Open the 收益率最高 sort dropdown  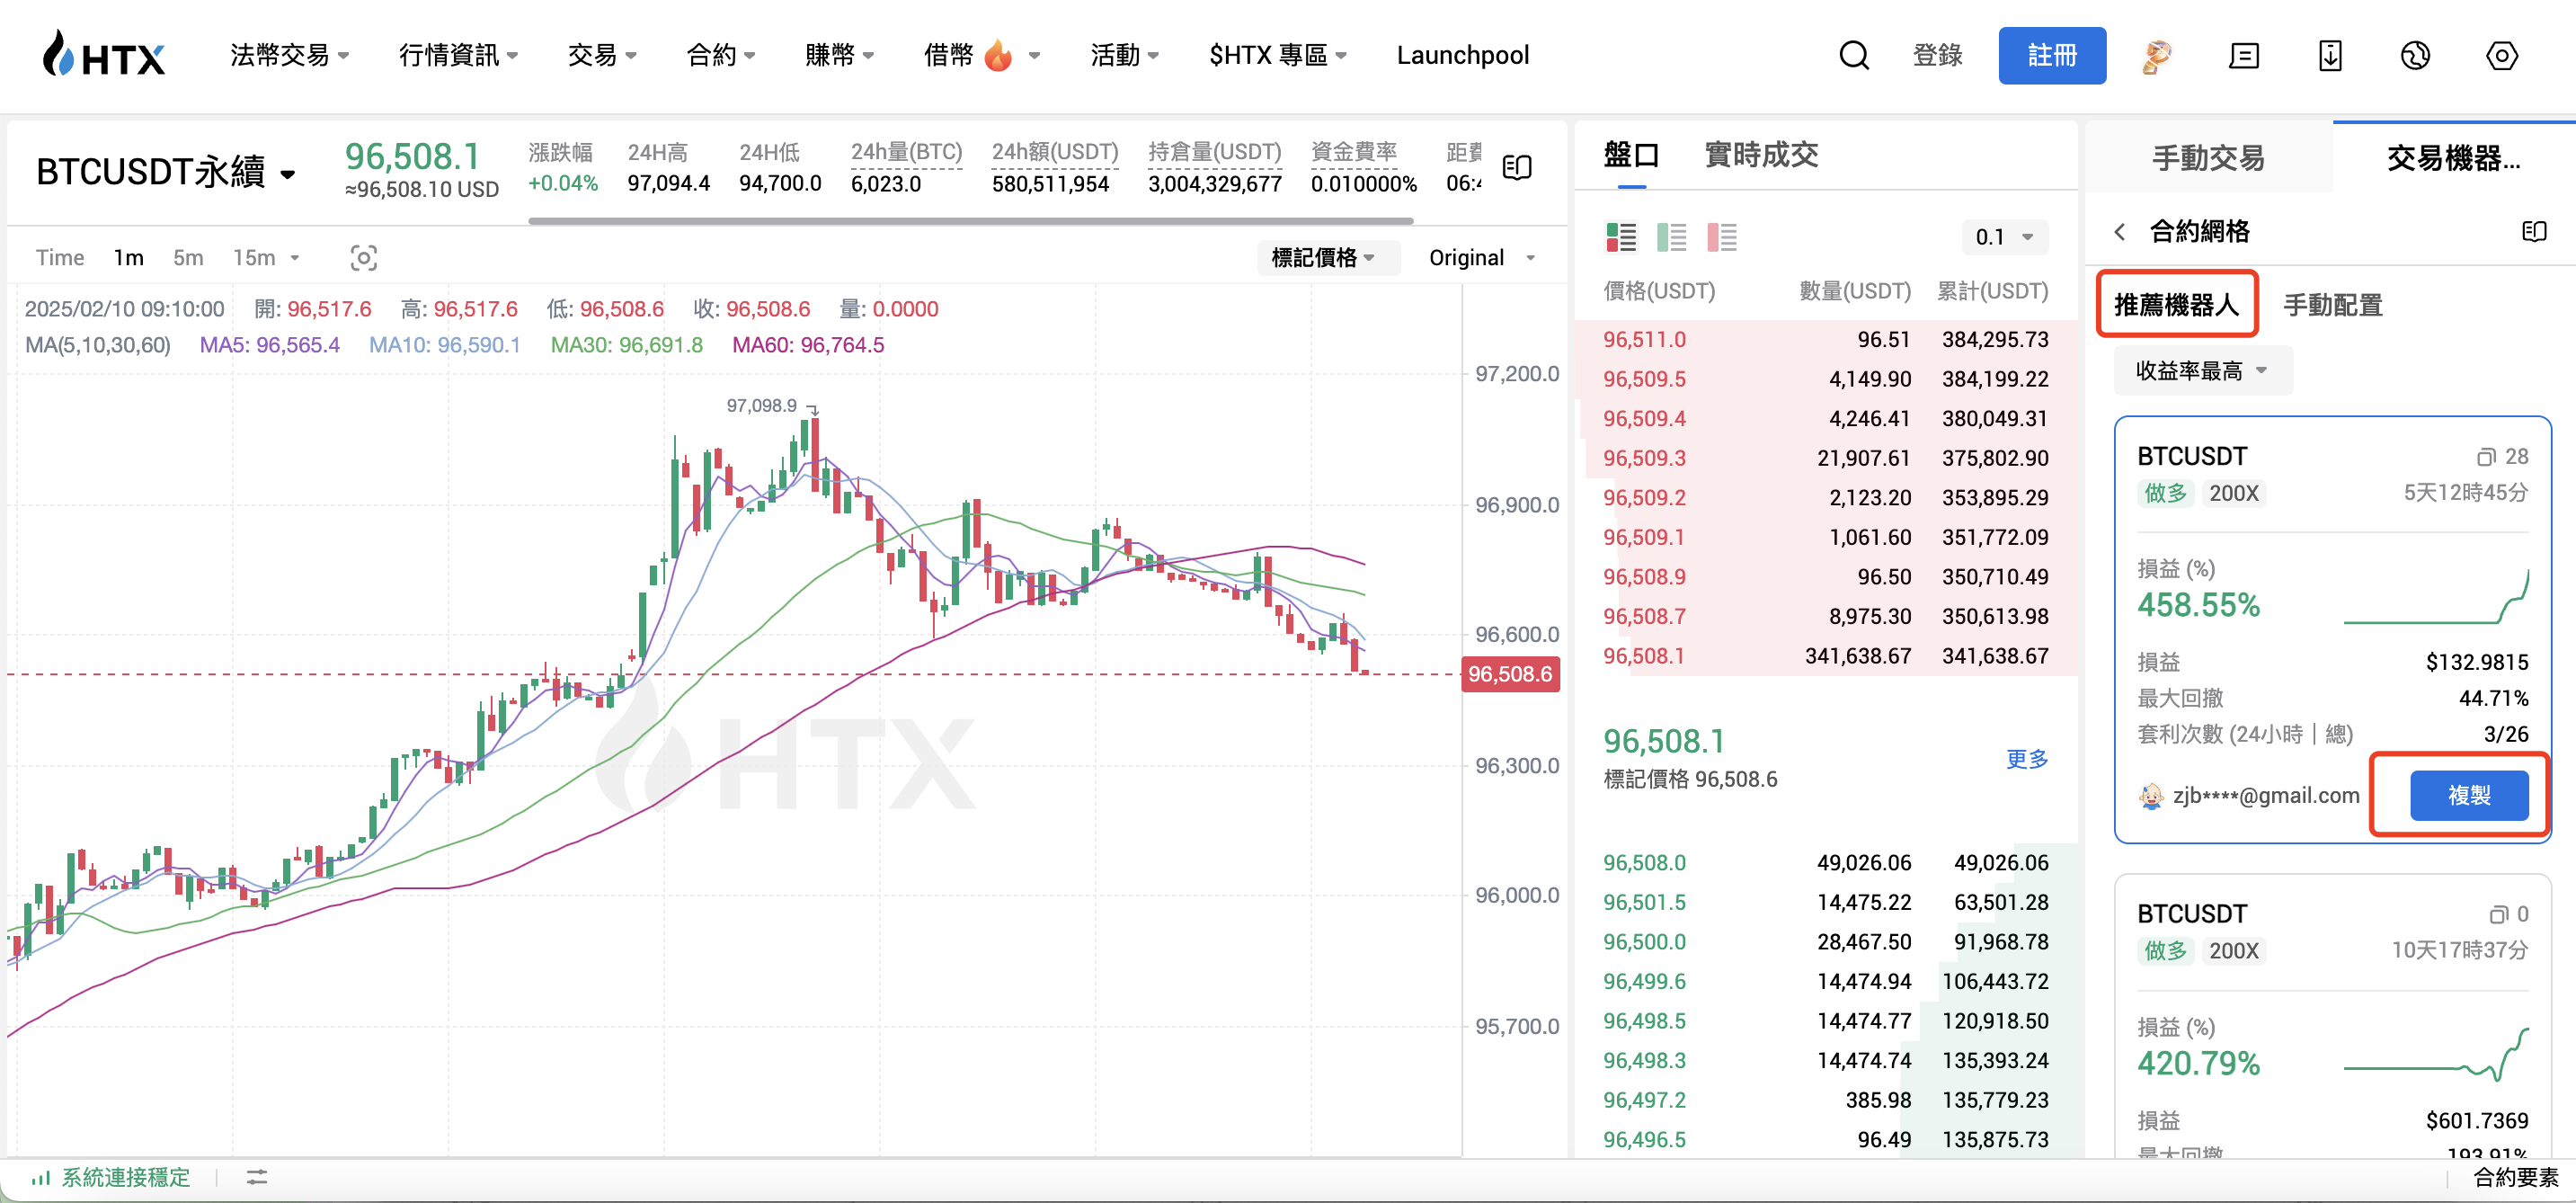[2201, 371]
